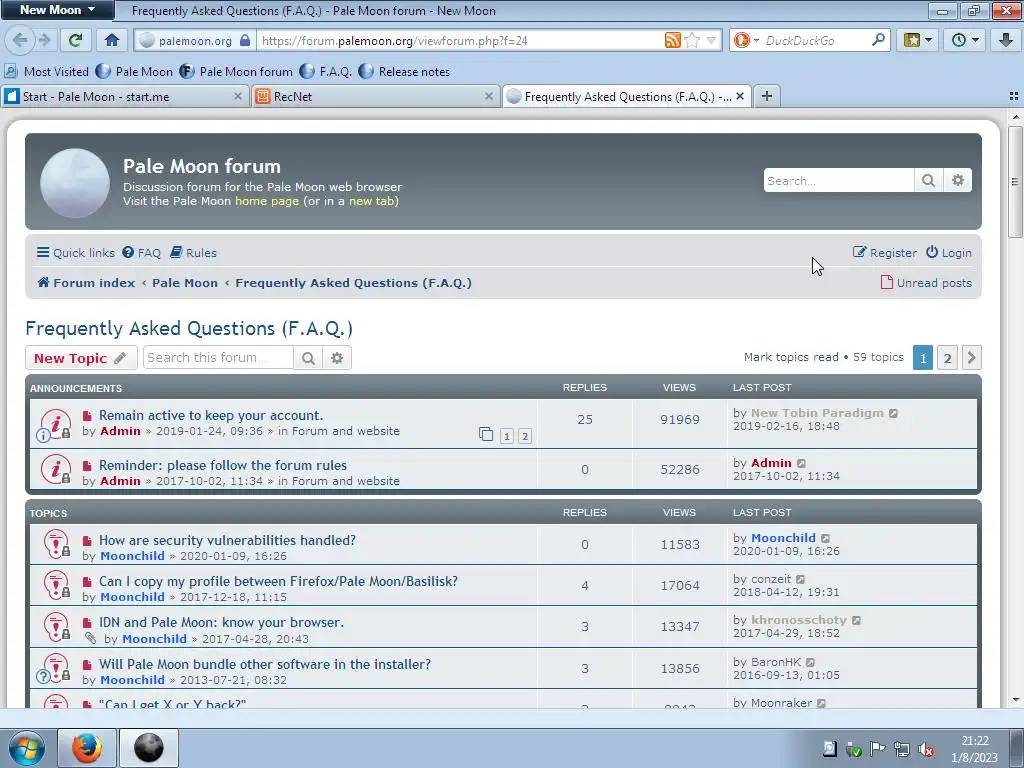The height and width of the screenshot is (768, 1024).
Task: Open the Action Center flag tray icon
Action: [x=877, y=749]
